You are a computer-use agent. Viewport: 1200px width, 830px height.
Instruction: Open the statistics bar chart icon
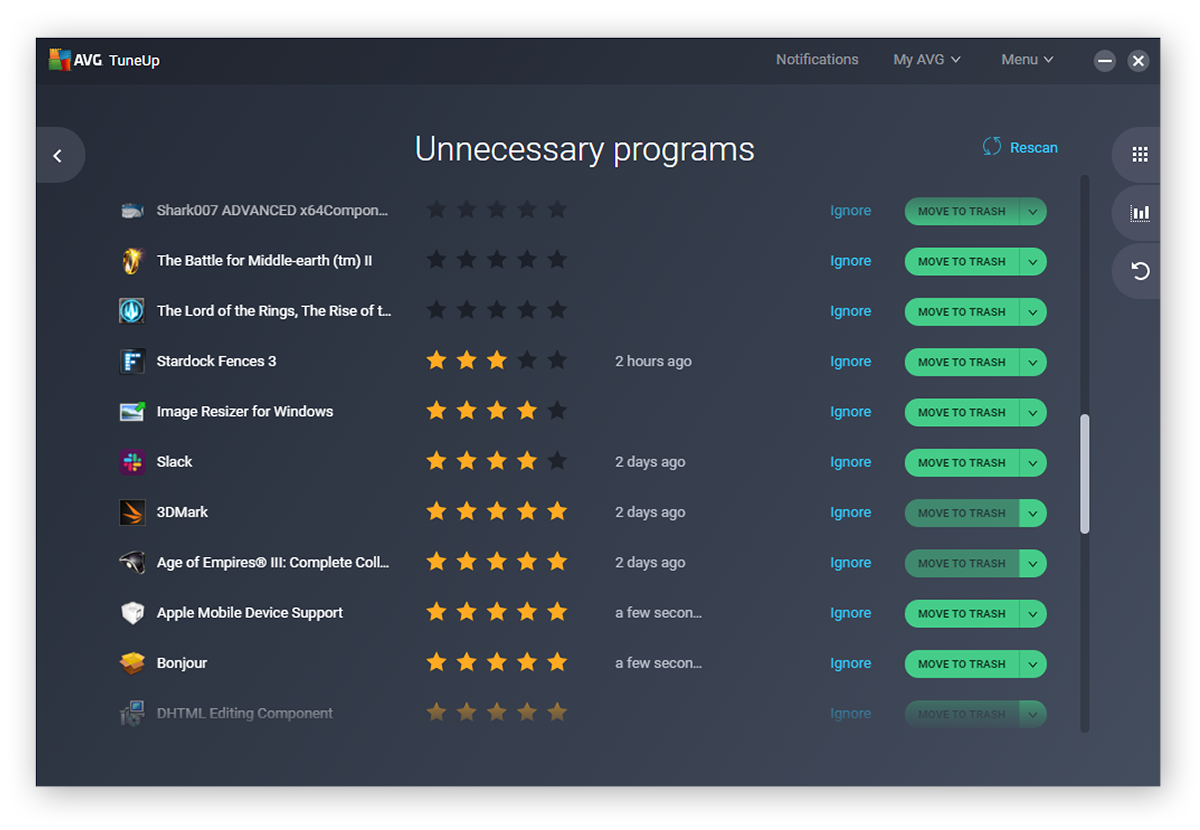[1139, 213]
